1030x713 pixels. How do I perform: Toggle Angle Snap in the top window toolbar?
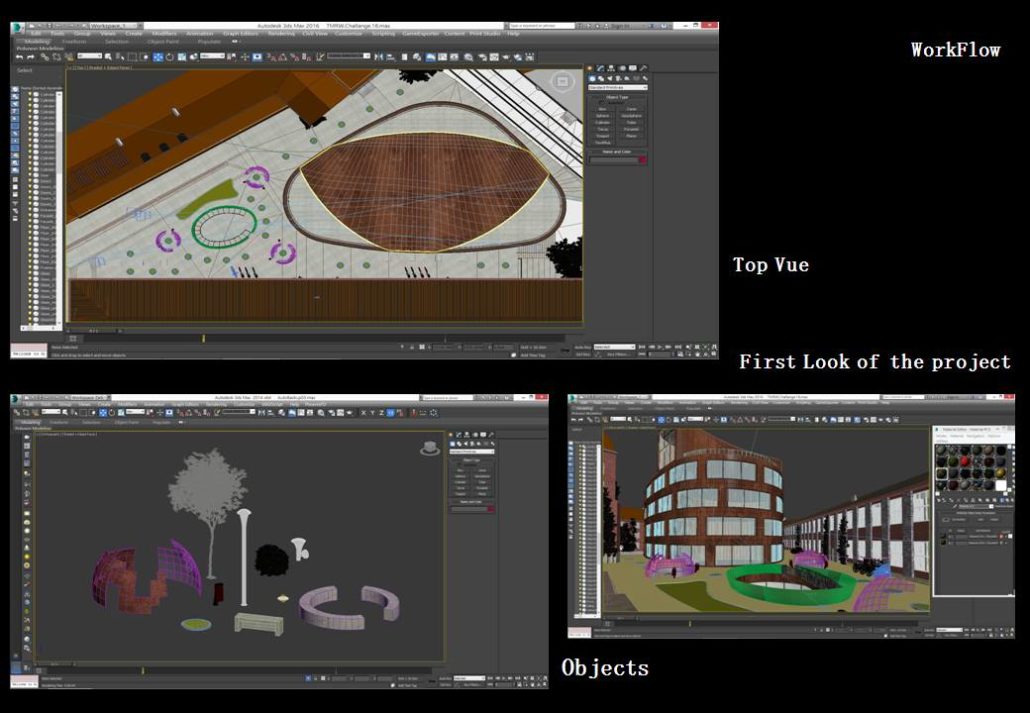pyautogui.click(x=284, y=57)
